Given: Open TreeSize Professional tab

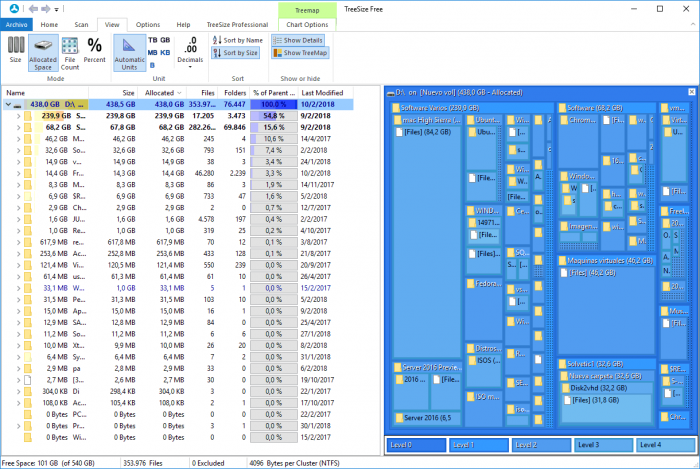Looking at the screenshot, I should tap(237, 25).
